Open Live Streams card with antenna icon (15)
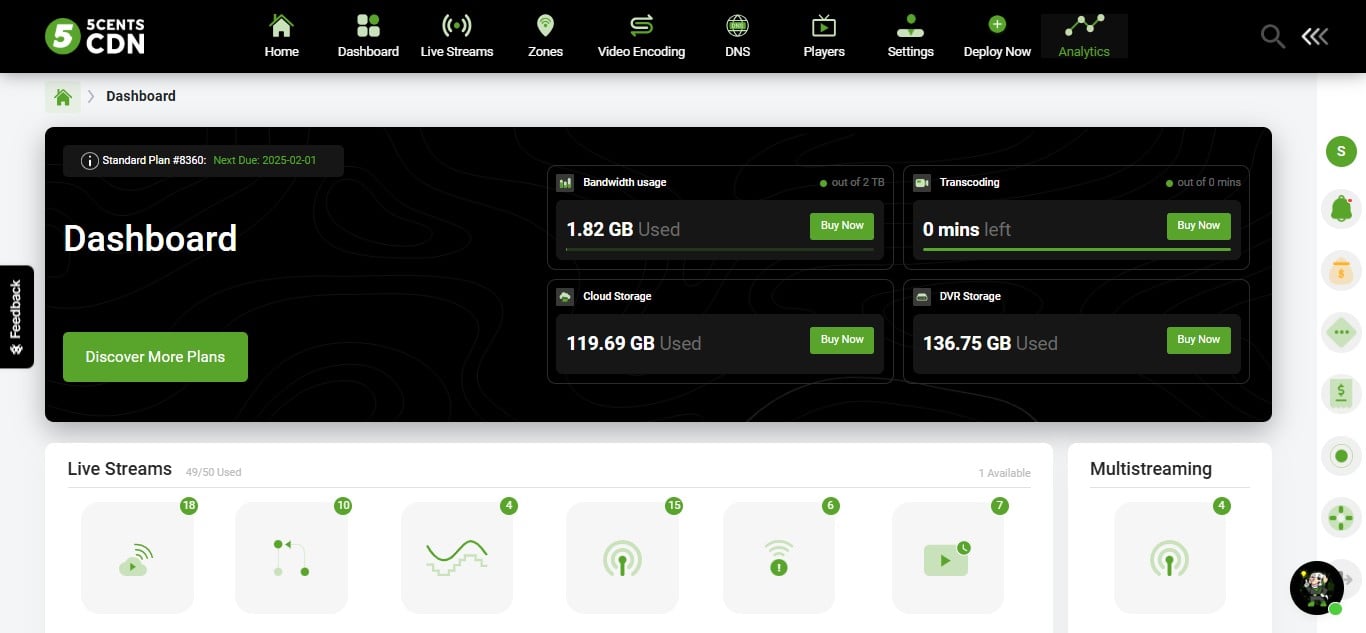The image size is (1366, 633). tap(622, 557)
